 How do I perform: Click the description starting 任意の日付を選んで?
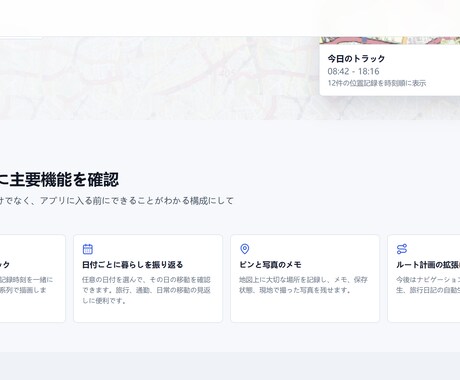[146, 290]
